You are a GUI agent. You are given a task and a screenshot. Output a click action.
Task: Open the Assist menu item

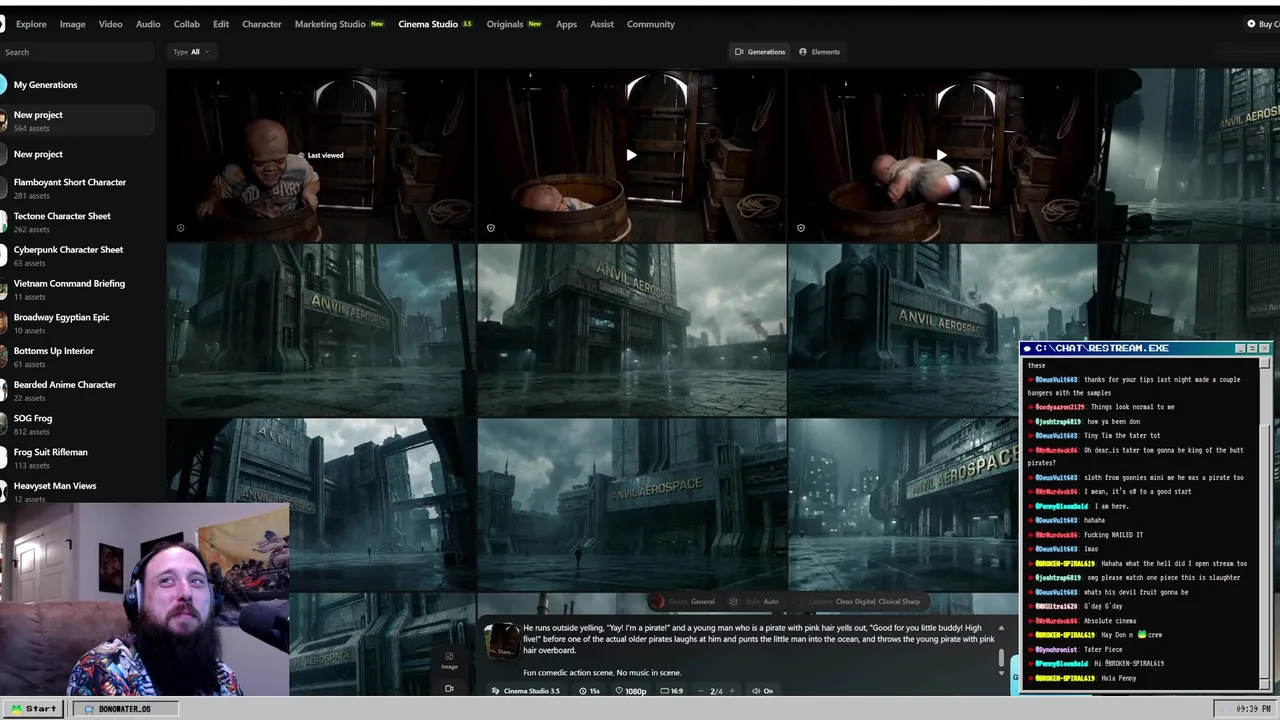coord(602,24)
